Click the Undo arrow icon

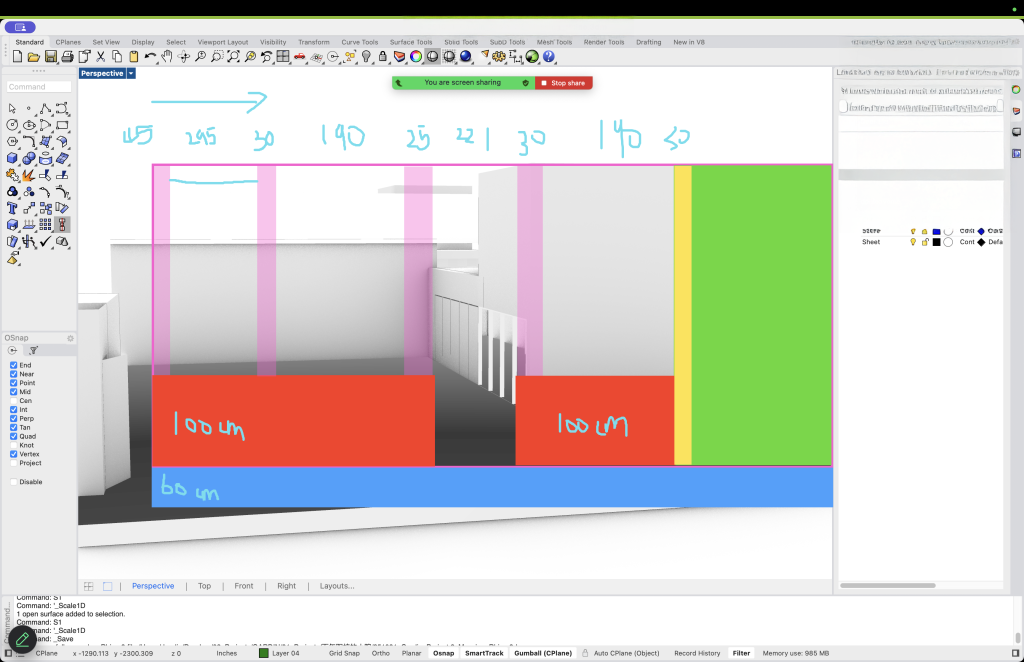click(x=150, y=57)
